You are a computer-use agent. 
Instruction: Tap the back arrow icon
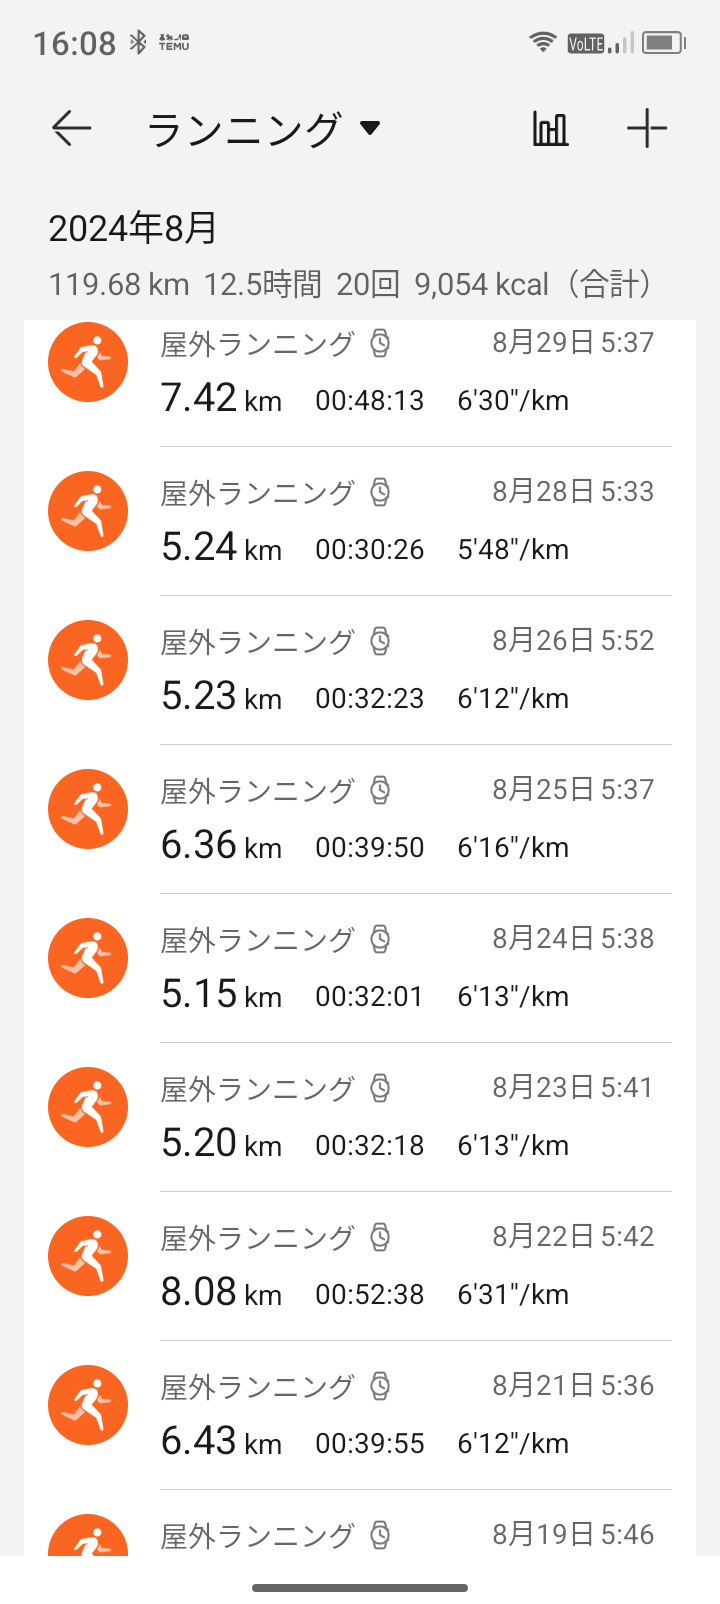(71, 129)
